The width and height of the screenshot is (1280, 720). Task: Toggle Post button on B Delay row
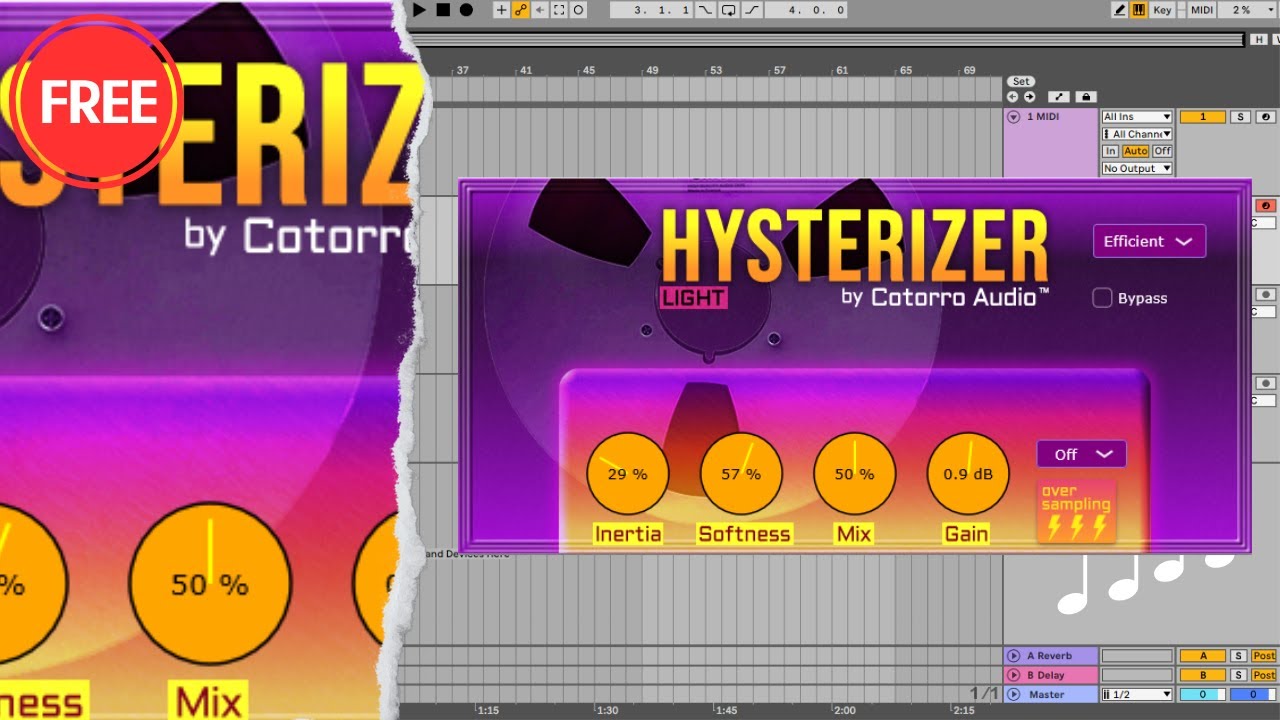click(x=1264, y=675)
